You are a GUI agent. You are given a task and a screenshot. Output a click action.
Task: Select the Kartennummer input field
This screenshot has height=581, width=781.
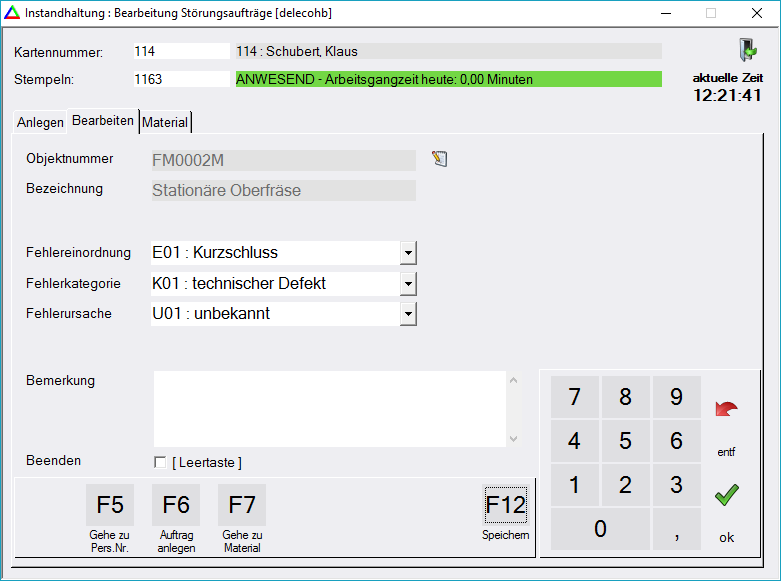click(x=181, y=51)
